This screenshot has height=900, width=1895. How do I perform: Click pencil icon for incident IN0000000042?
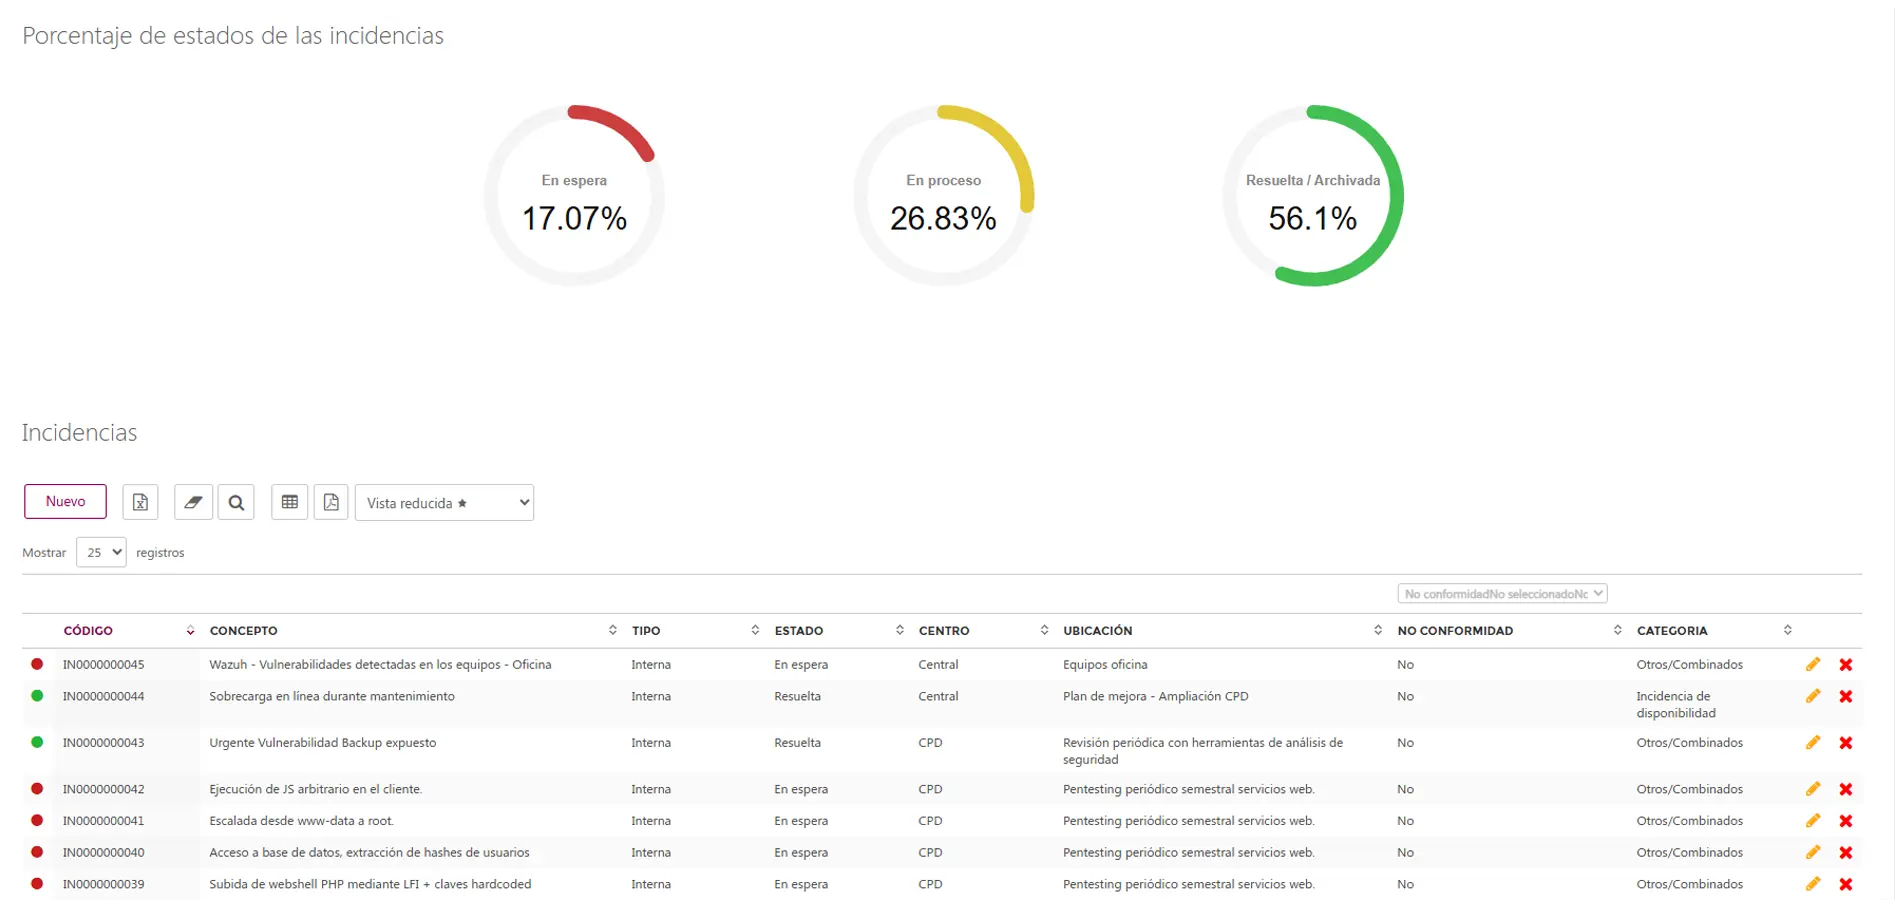pyautogui.click(x=1812, y=789)
